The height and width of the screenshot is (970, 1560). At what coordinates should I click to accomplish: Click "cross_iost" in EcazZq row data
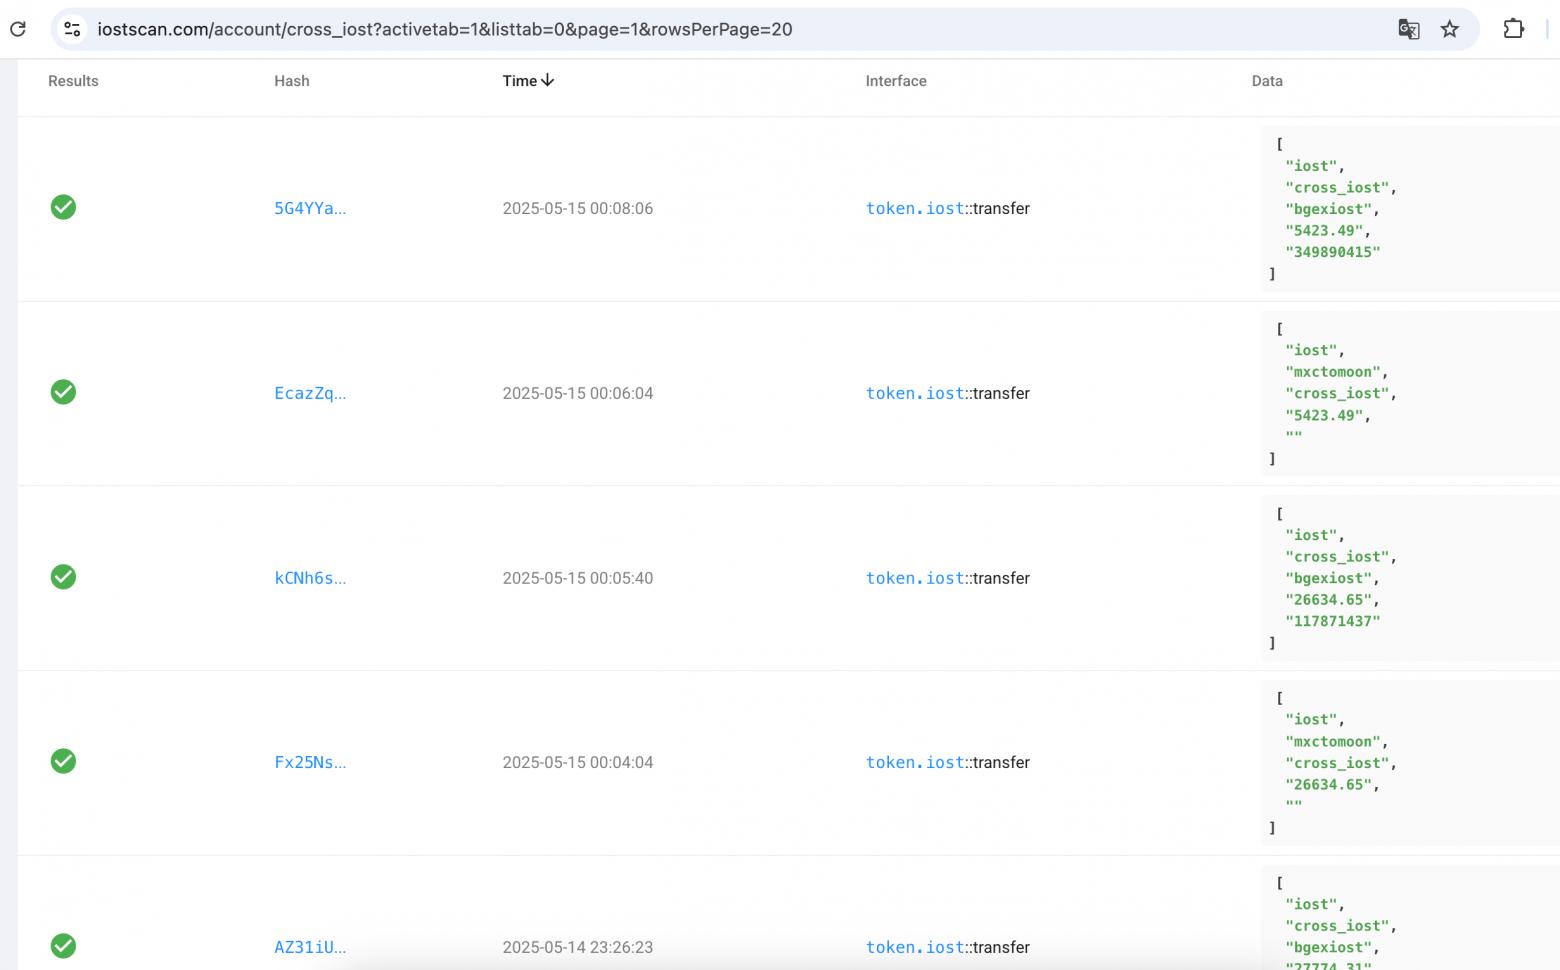(1338, 394)
